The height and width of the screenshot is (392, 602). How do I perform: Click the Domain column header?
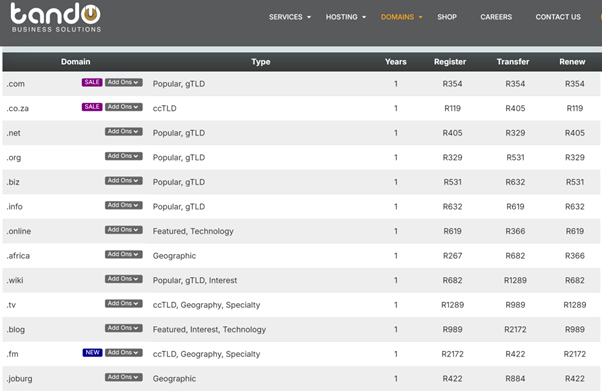point(76,62)
